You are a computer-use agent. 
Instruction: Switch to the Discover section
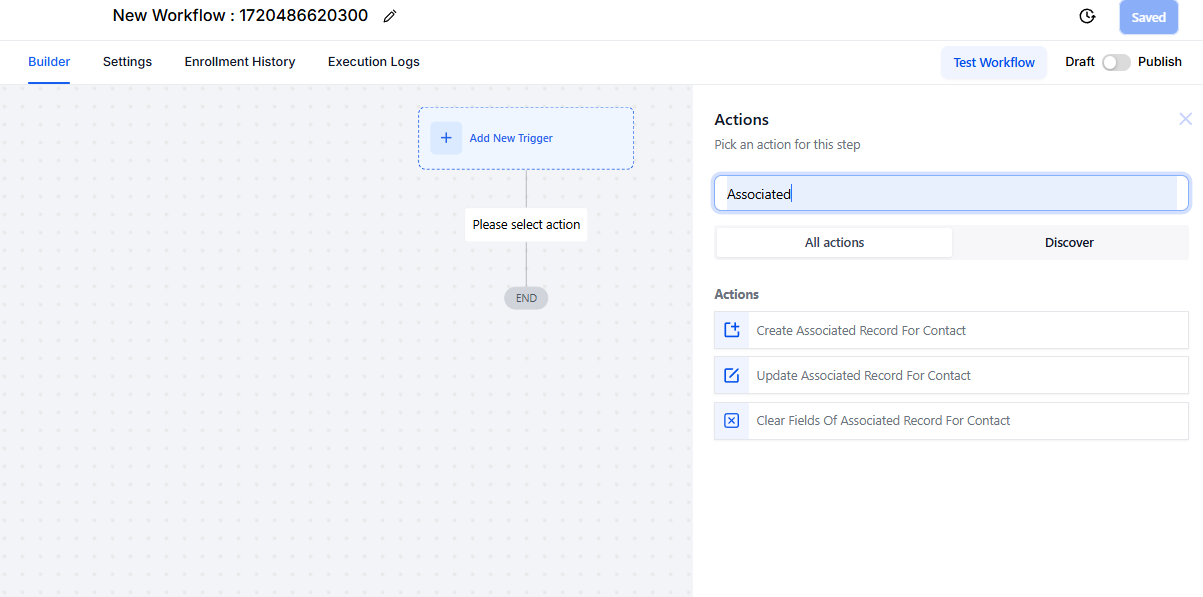[1069, 242]
